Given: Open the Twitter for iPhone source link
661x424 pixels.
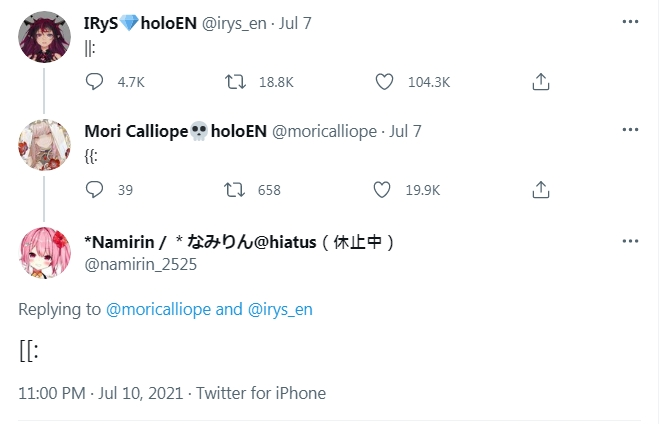Looking at the screenshot, I should coord(261,393).
